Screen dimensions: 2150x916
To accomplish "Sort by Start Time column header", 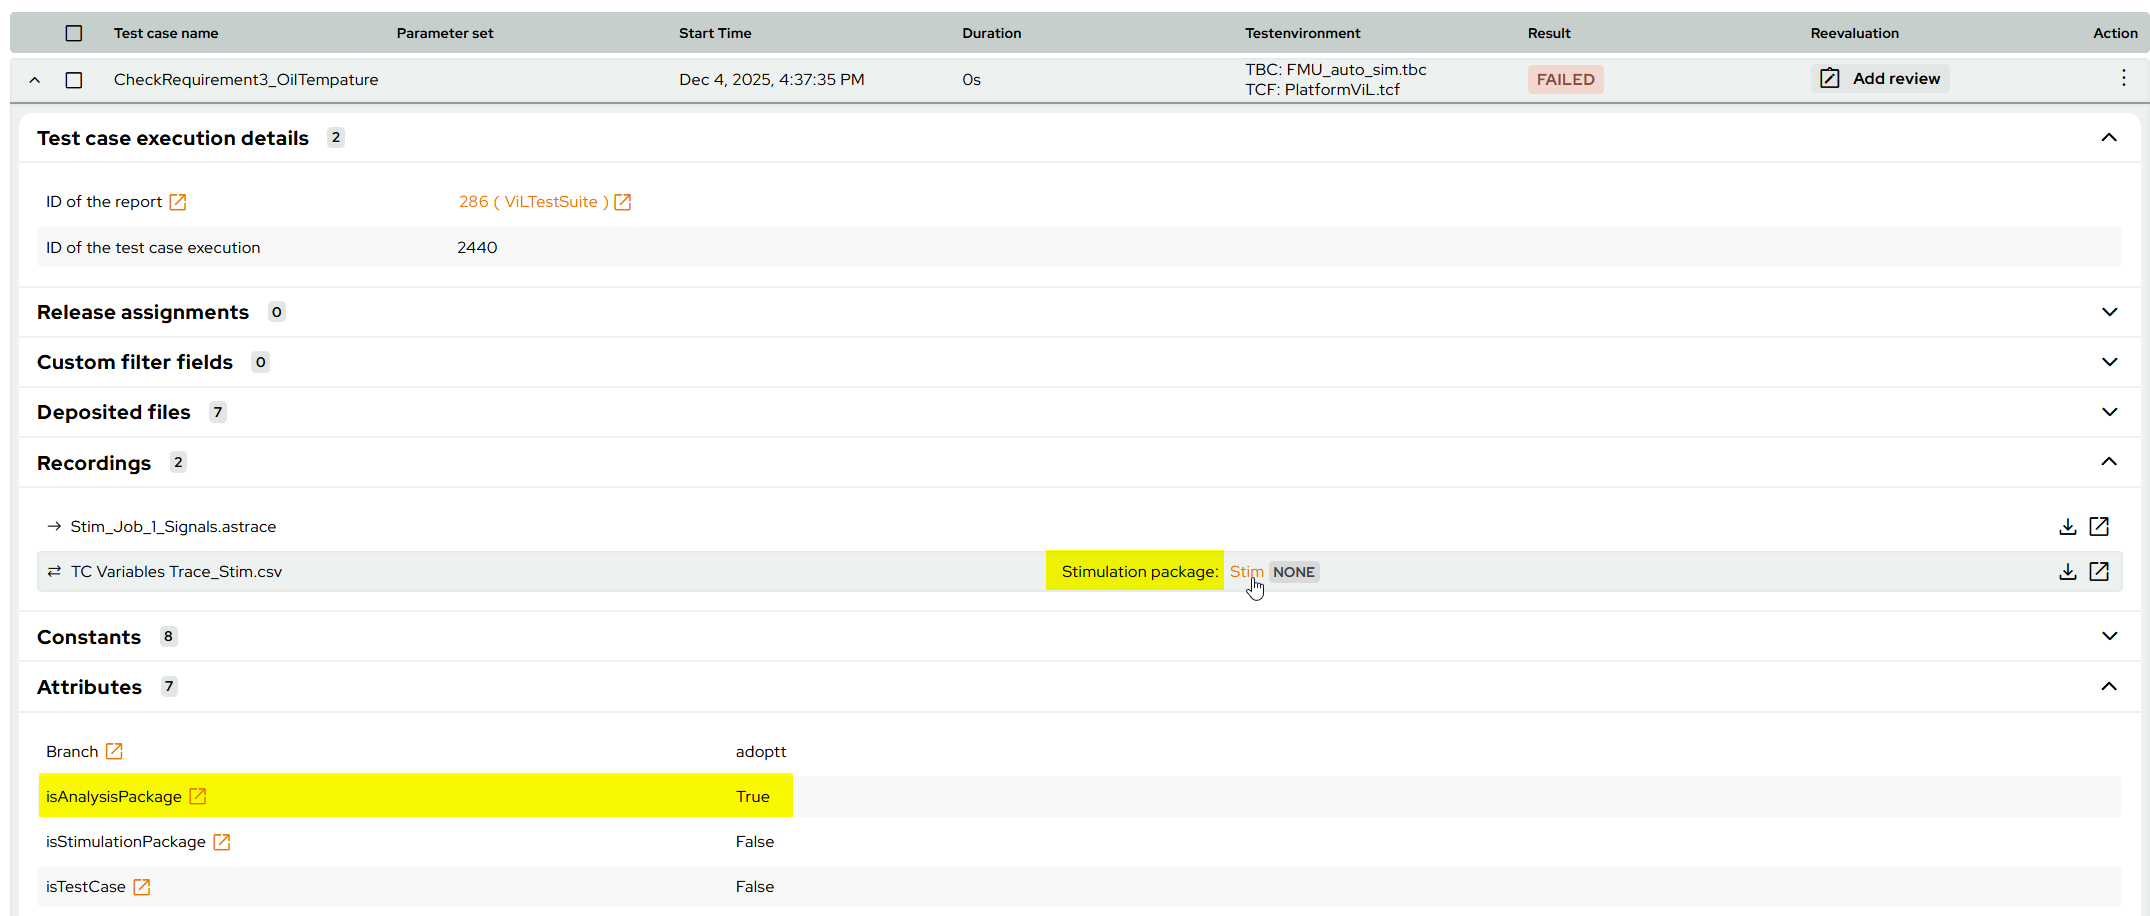I will (x=715, y=33).
